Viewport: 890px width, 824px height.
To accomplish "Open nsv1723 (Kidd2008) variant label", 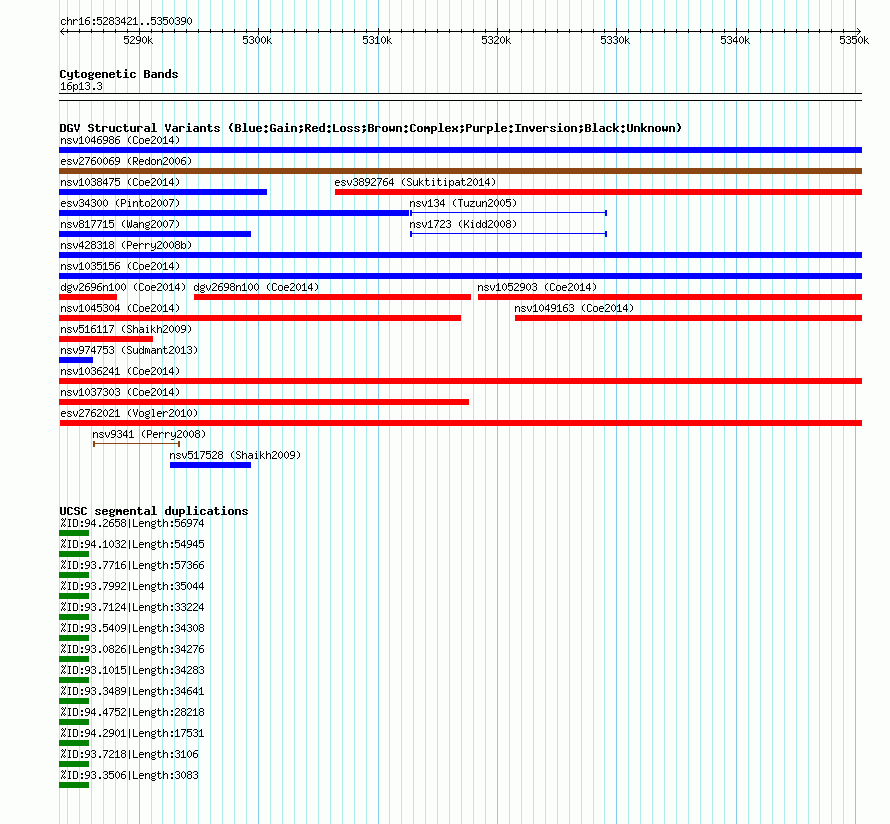I will pyautogui.click(x=463, y=224).
